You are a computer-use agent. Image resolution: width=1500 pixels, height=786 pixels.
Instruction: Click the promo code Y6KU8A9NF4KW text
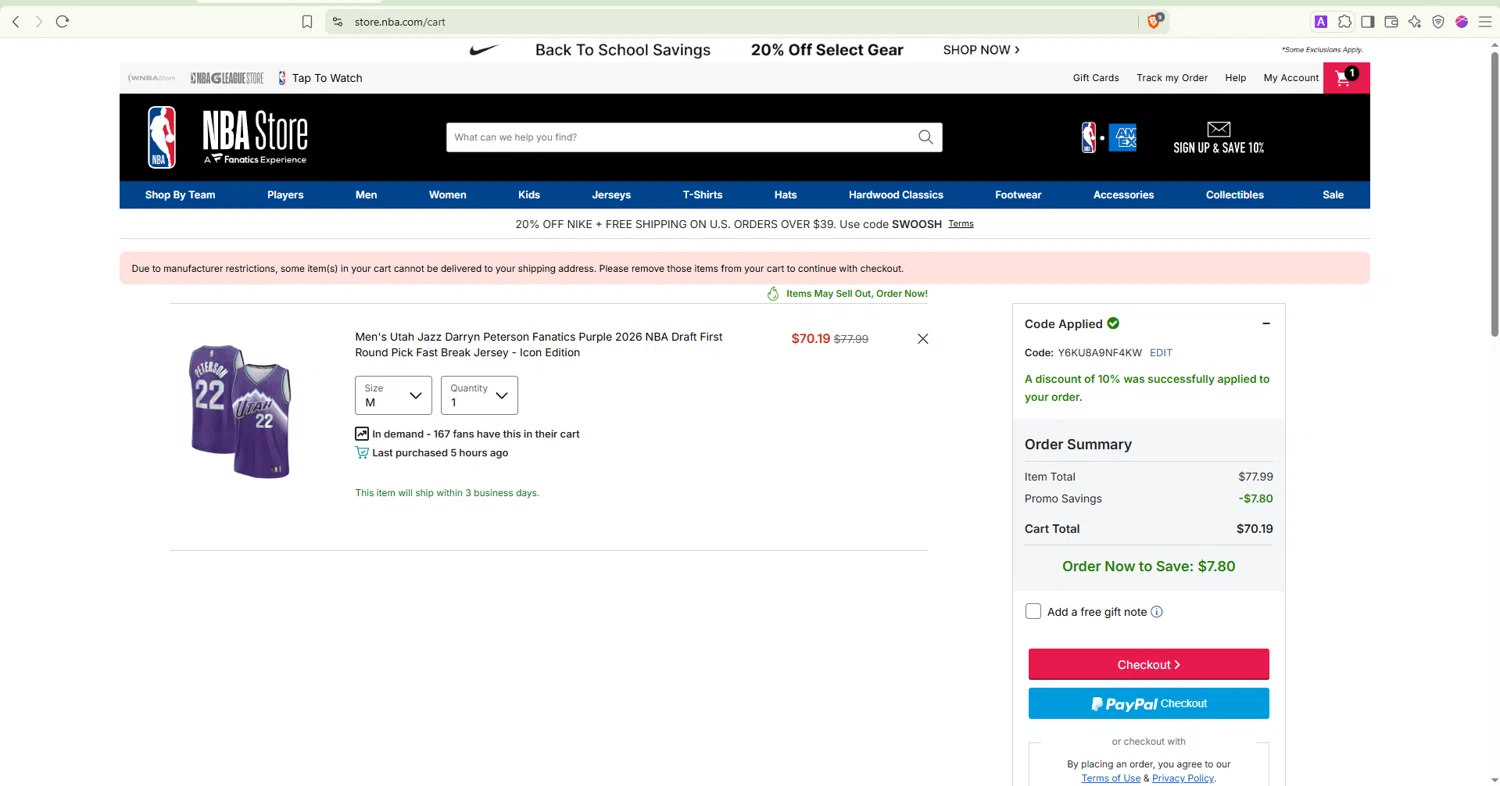[1100, 353]
